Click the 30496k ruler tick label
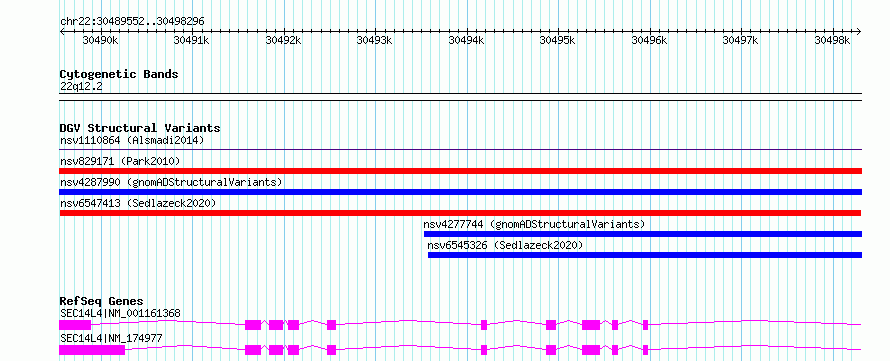890x361 pixels. tap(649, 40)
